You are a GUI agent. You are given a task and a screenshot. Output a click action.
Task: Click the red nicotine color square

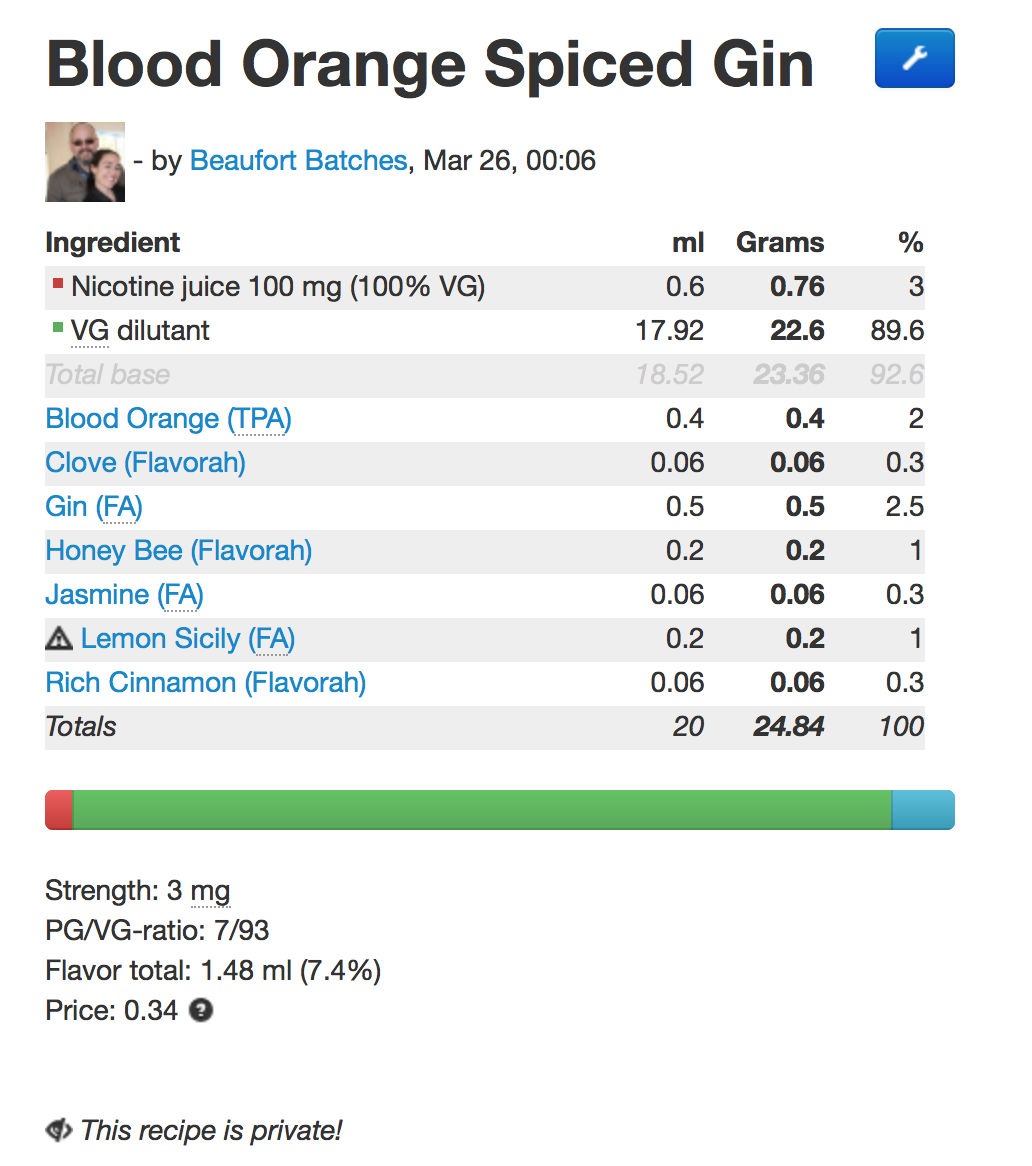(57, 283)
